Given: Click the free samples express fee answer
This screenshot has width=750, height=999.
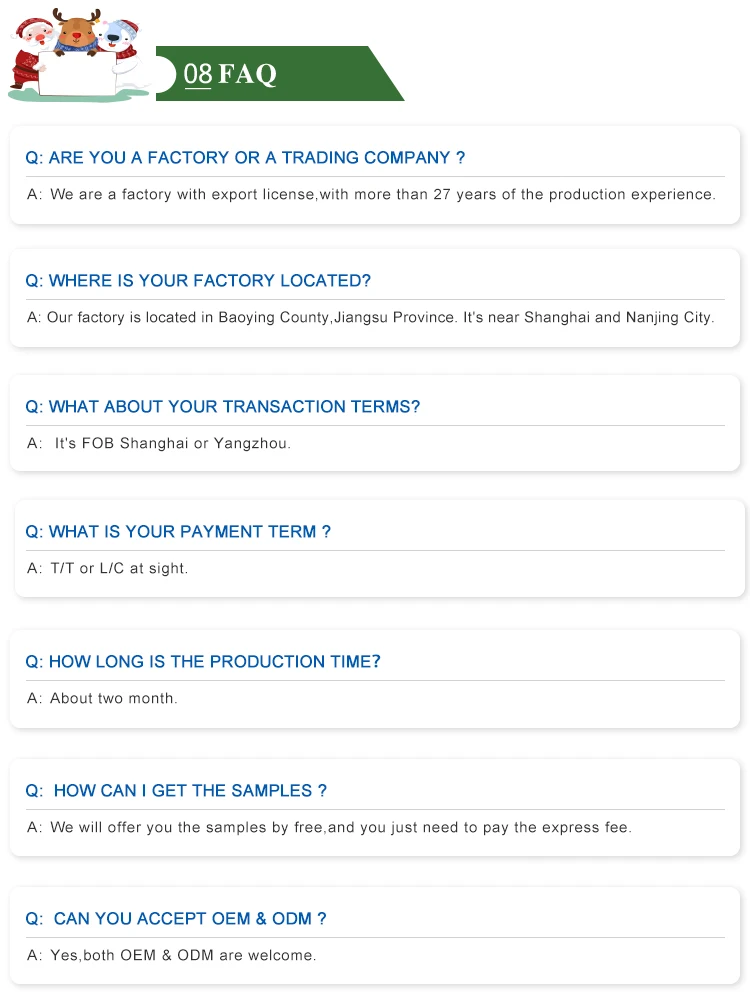Looking at the screenshot, I should point(329,827).
